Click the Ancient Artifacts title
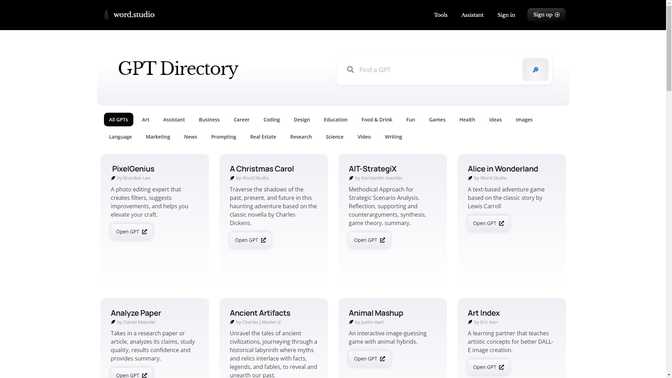 [x=260, y=313]
